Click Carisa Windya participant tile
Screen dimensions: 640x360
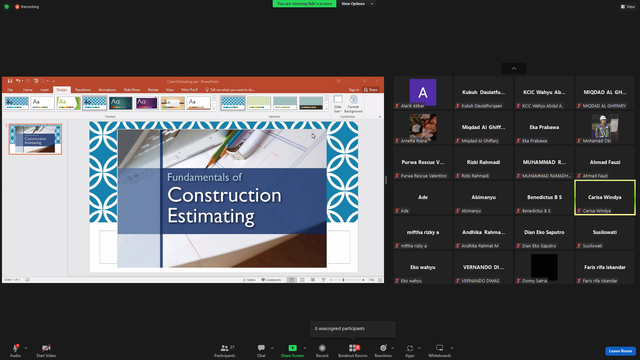point(605,198)
